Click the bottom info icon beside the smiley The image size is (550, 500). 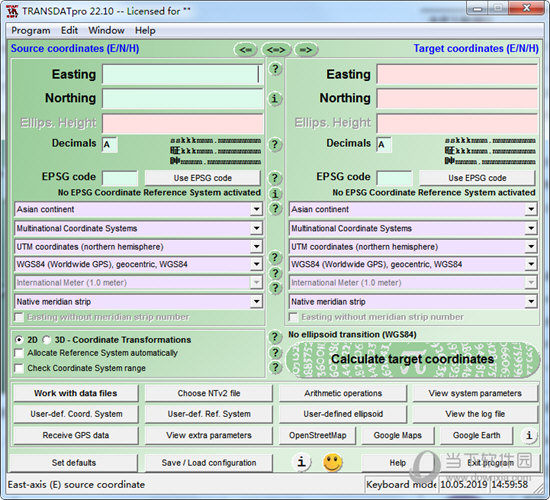coord(301,462)
